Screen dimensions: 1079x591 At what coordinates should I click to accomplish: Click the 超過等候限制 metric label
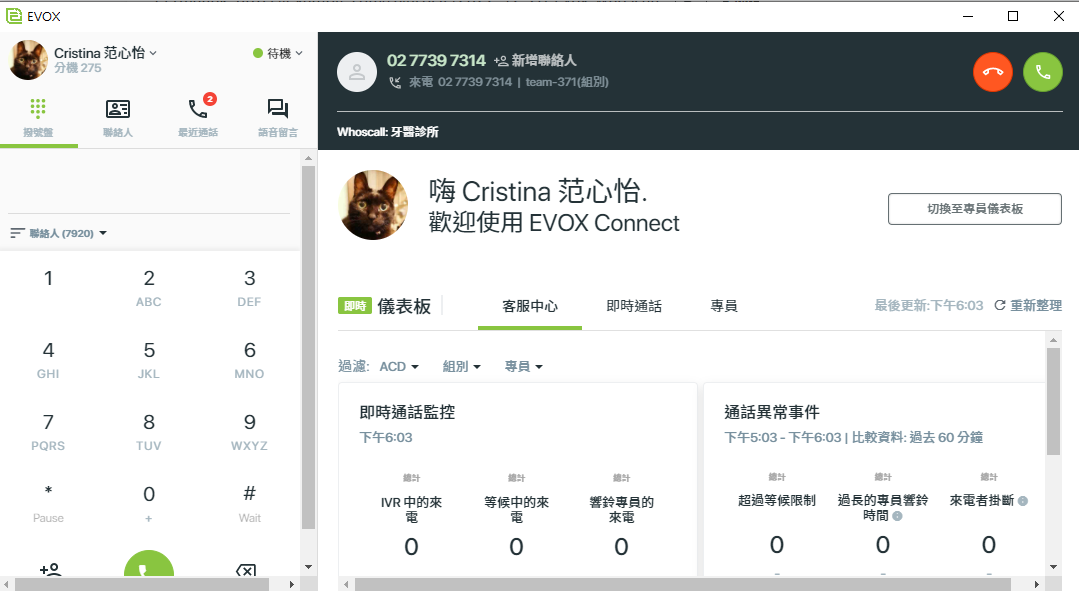pyautogui.click(x=777, y=500)
